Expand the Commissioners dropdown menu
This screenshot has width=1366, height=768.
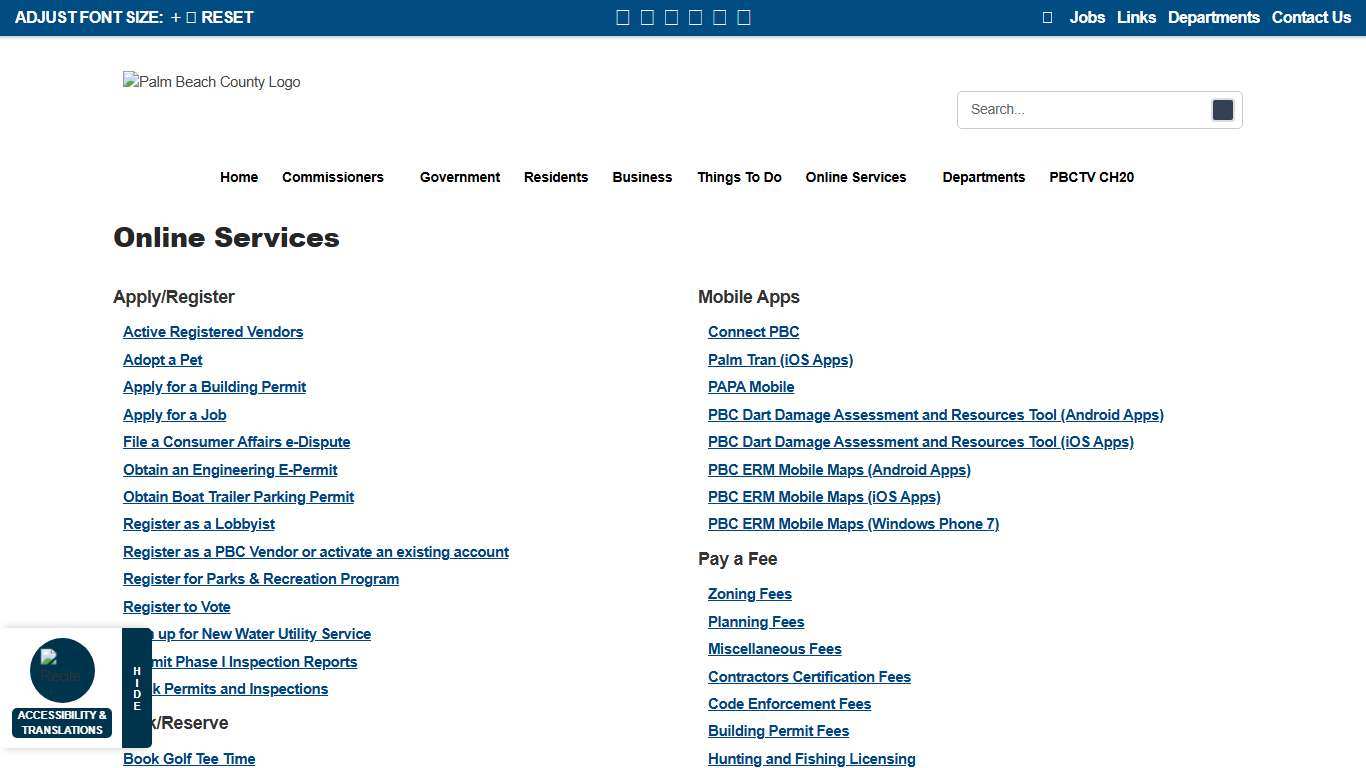(x=333, y=177)
